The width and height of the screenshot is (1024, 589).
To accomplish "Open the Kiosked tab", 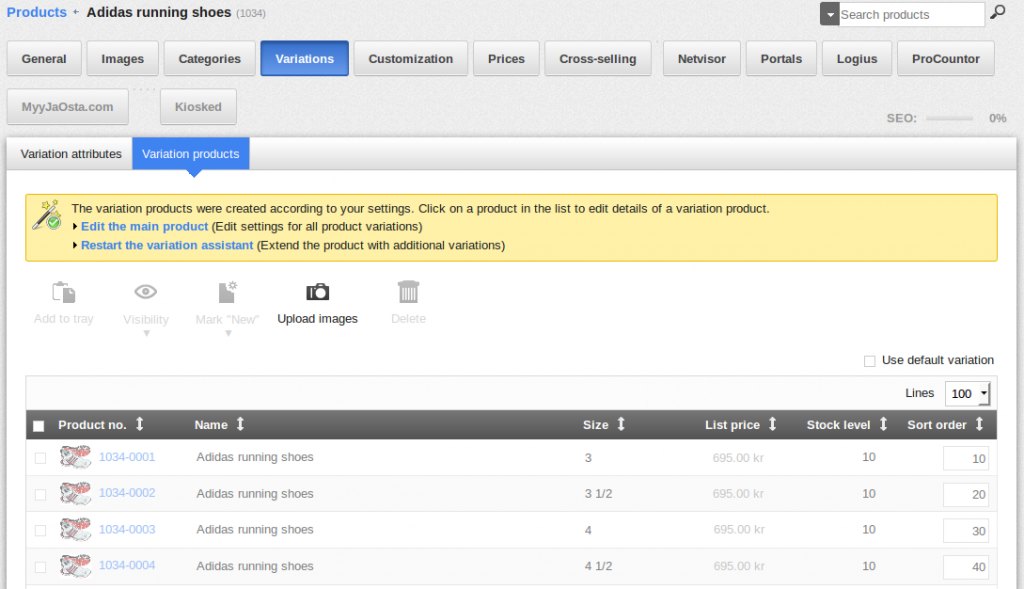I will pyautogui.click(x=198, y=107).
